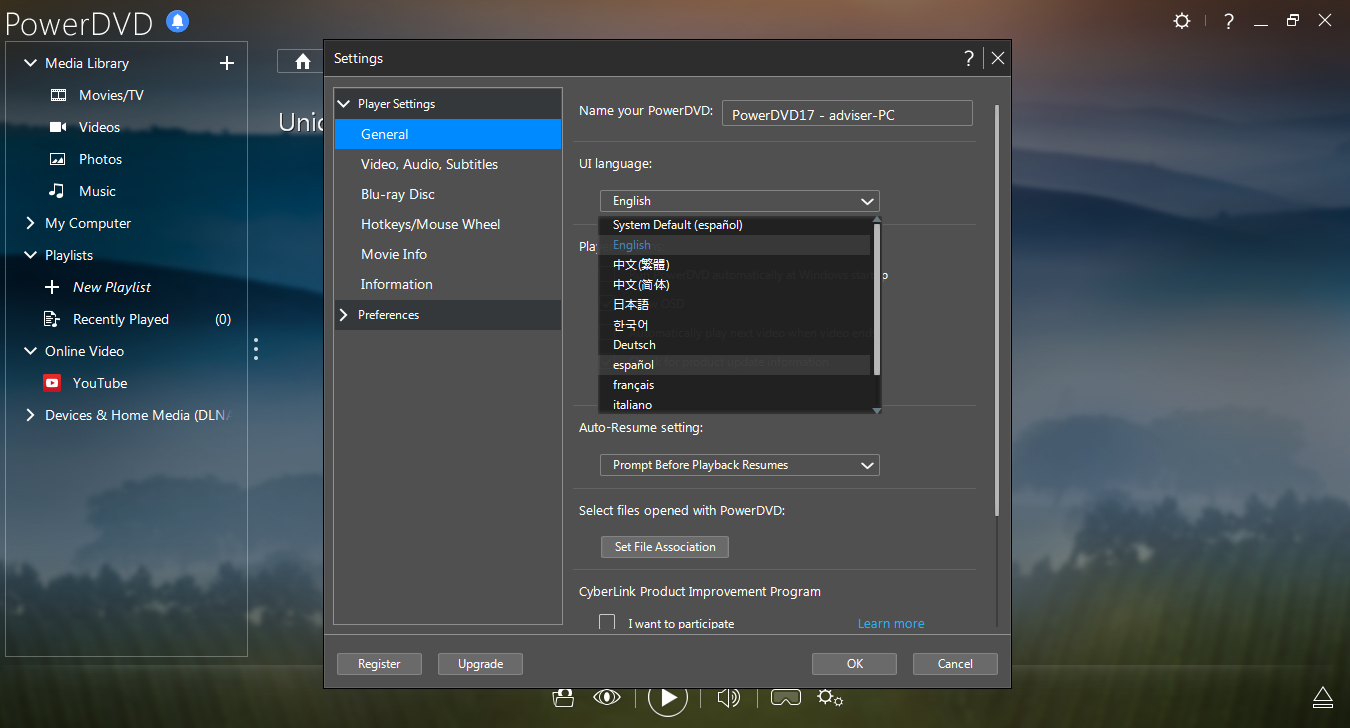Collapse the Media Library tree section
Screen dimensions: 1350x728
[x=30, y=63]
